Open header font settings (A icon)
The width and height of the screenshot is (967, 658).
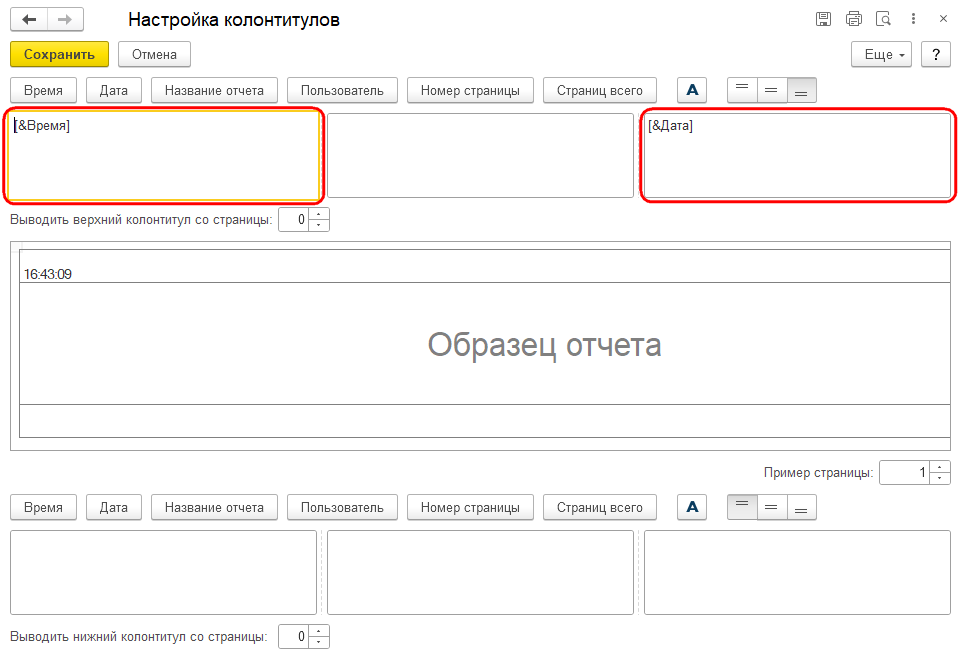(692, 91)
